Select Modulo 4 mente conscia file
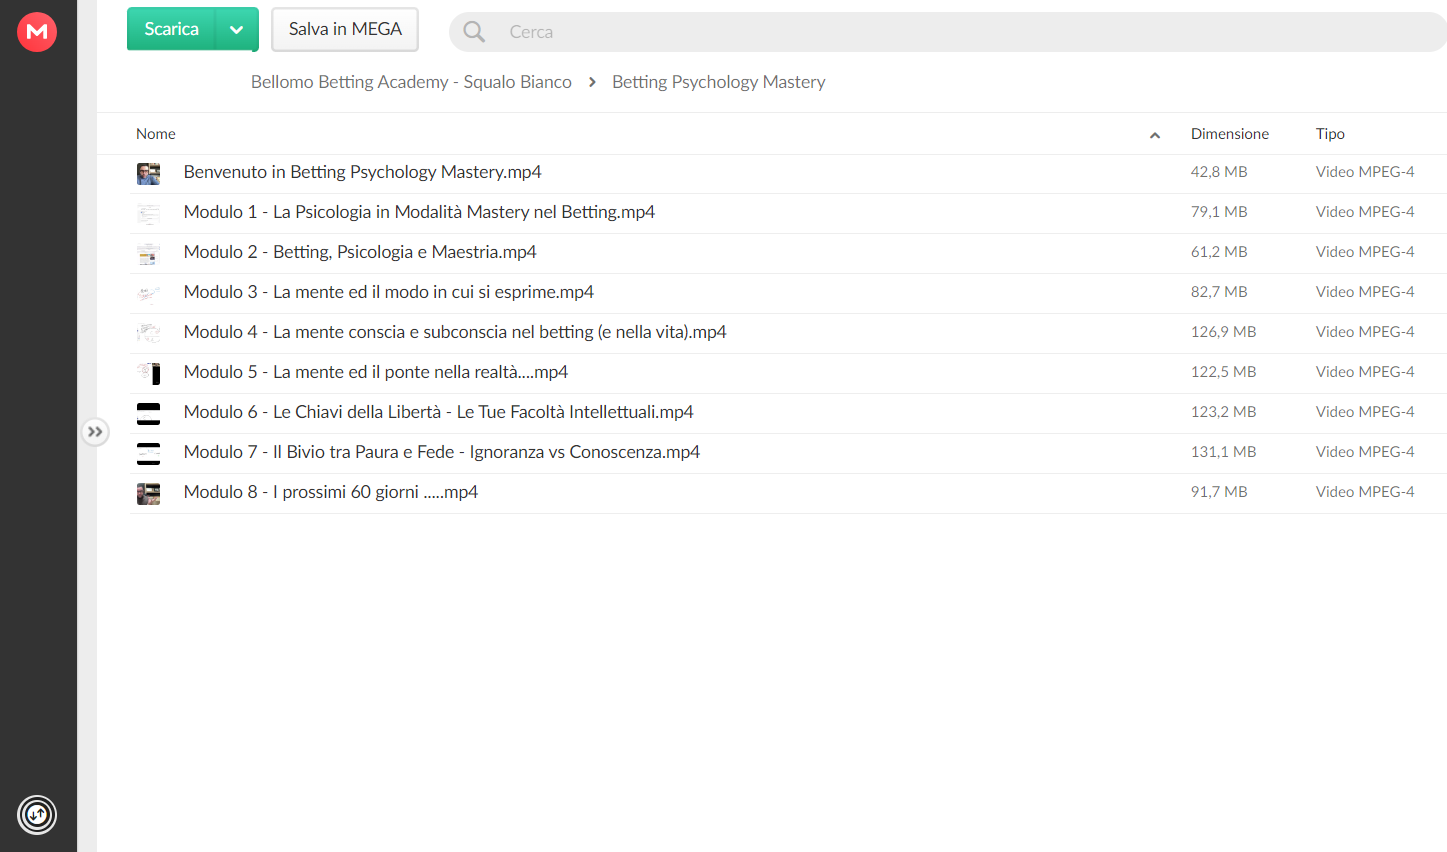 (788, 332)
